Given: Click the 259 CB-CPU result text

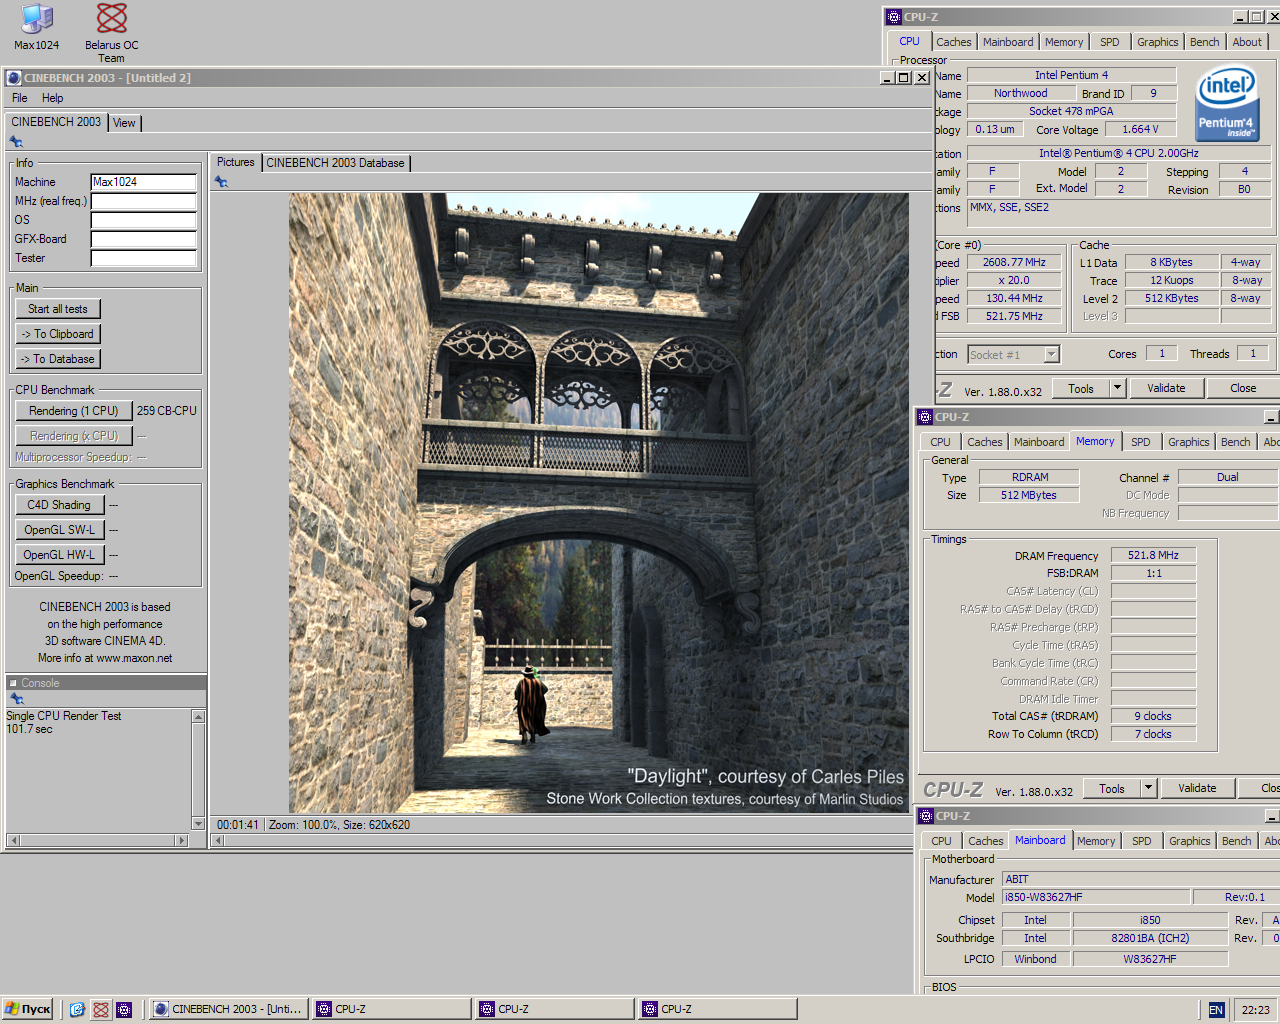Looking at the screenshot, I should 166,411.
